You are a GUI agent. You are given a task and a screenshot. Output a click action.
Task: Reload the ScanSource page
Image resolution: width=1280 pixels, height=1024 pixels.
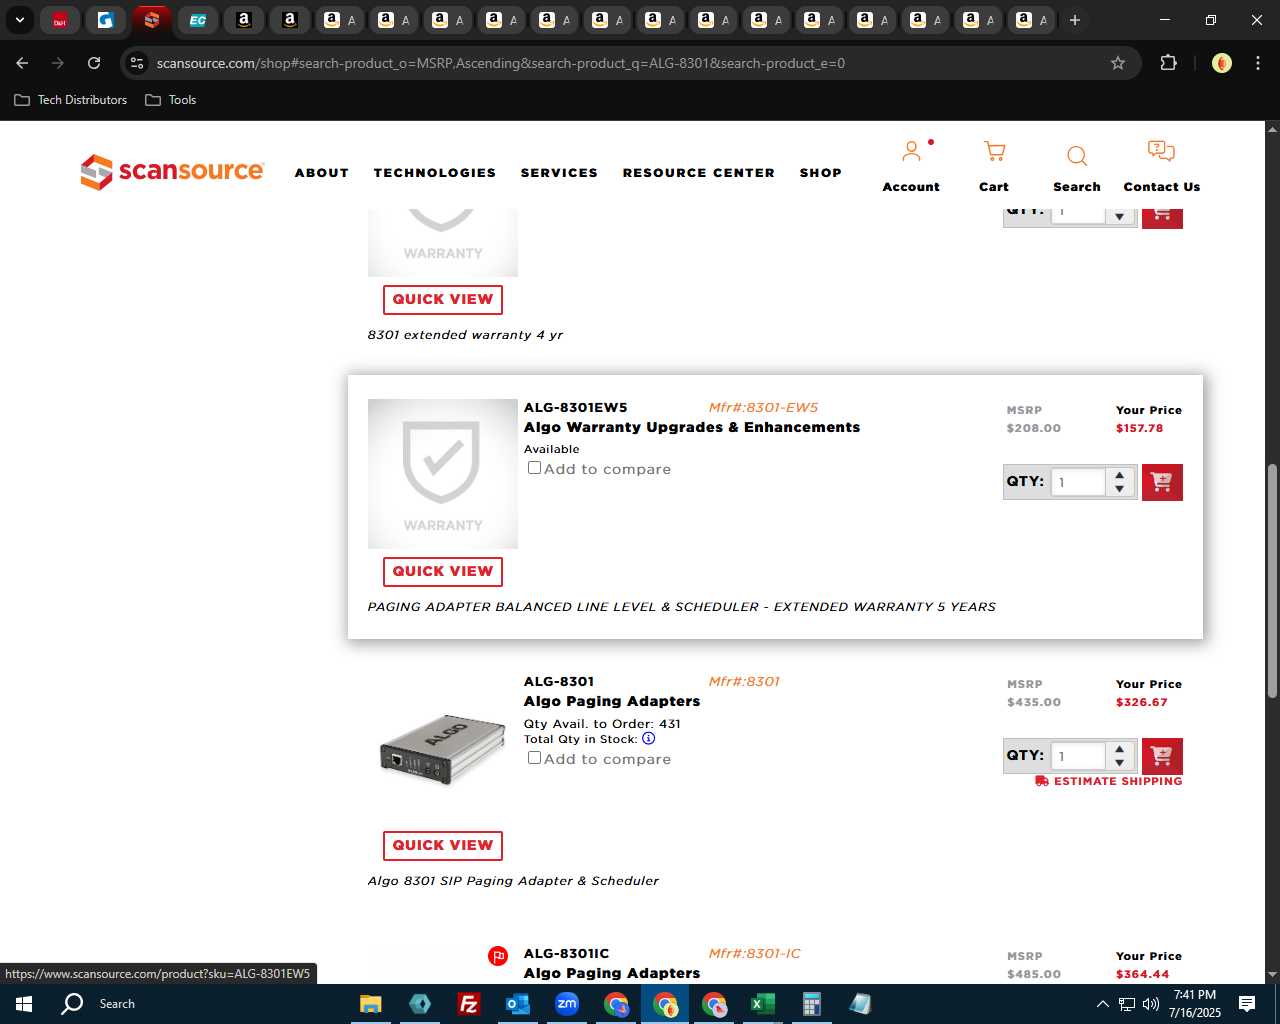(x=94, y=63)
